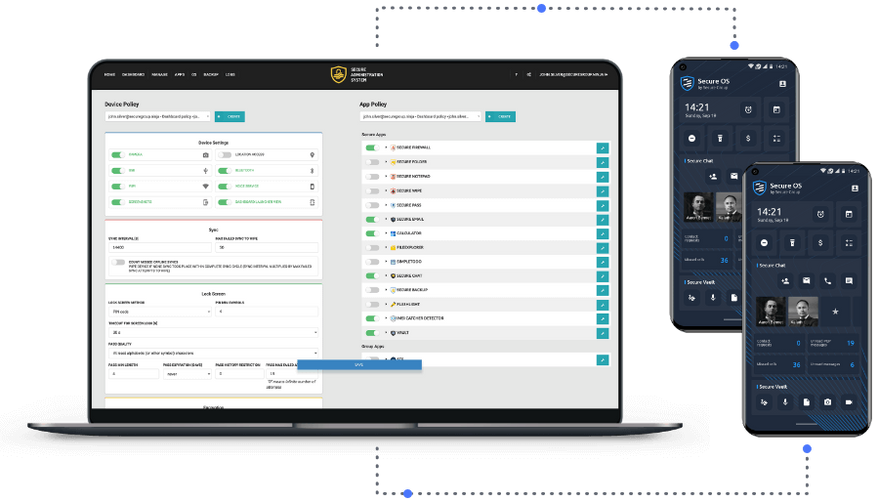
Task: Click the WiFi signal icon in Device Settings
Action: coord(206,186)
